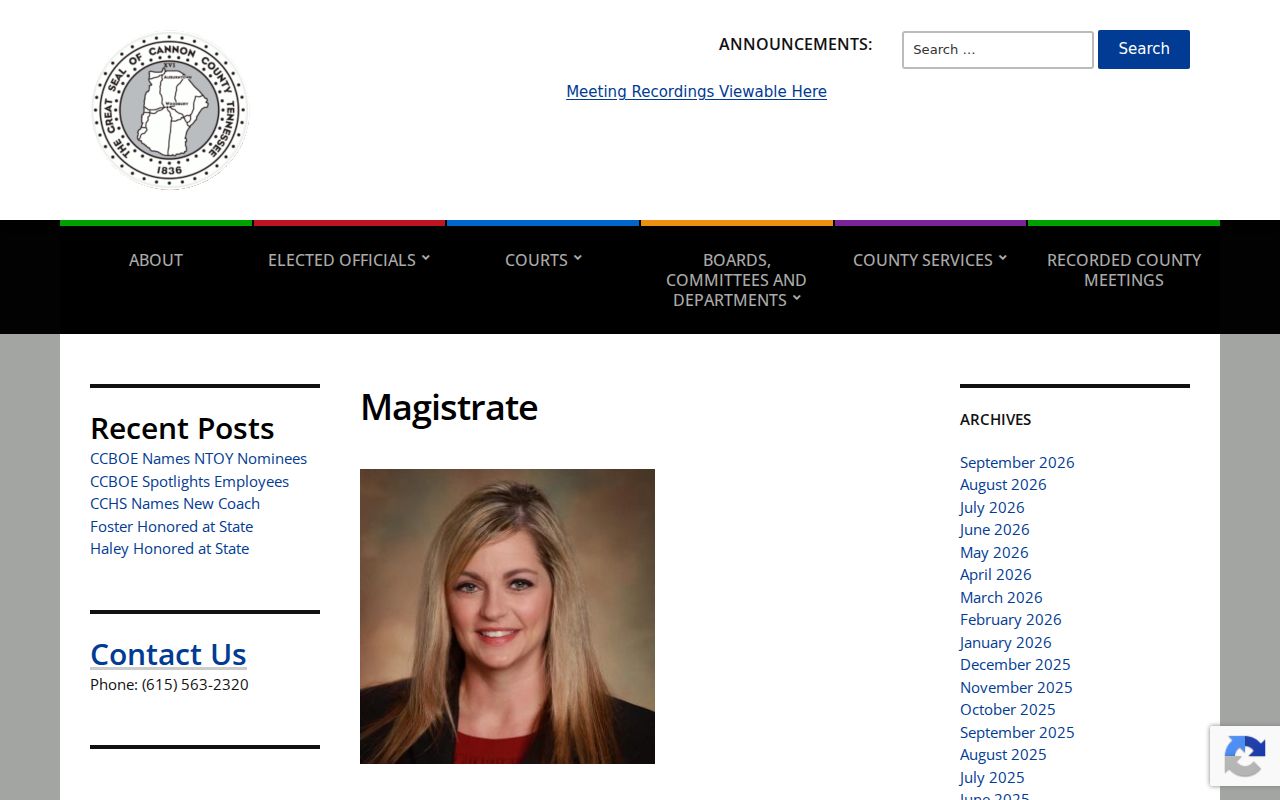This screenshot has width=1280, height=800.
Task: Open CCBOE Spotlights Employees post
Action: [189, 481]
